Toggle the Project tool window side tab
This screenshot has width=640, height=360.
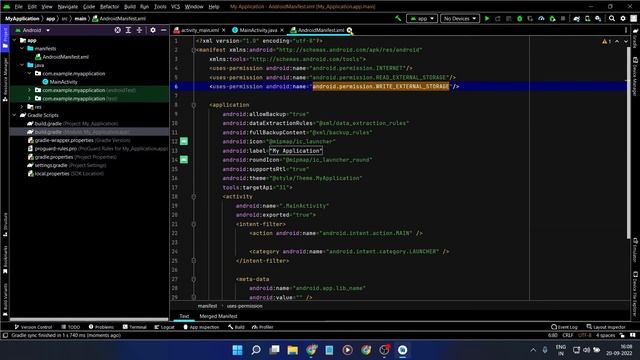pos(5,38)
